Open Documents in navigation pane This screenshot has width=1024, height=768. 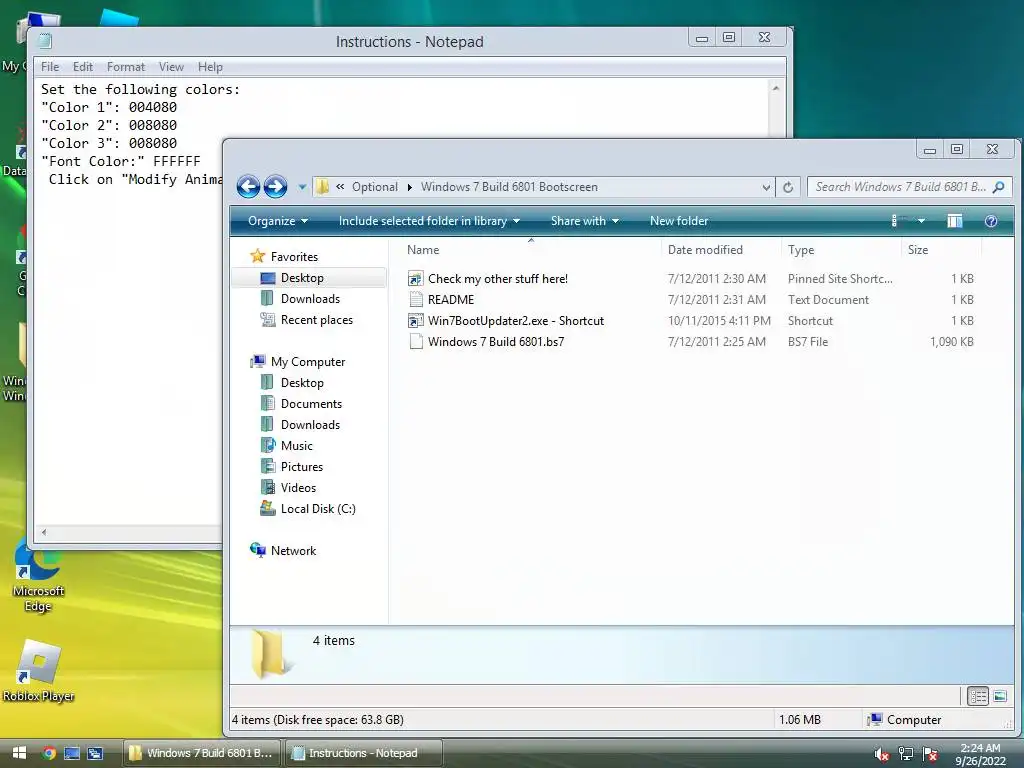pos(311,404)
